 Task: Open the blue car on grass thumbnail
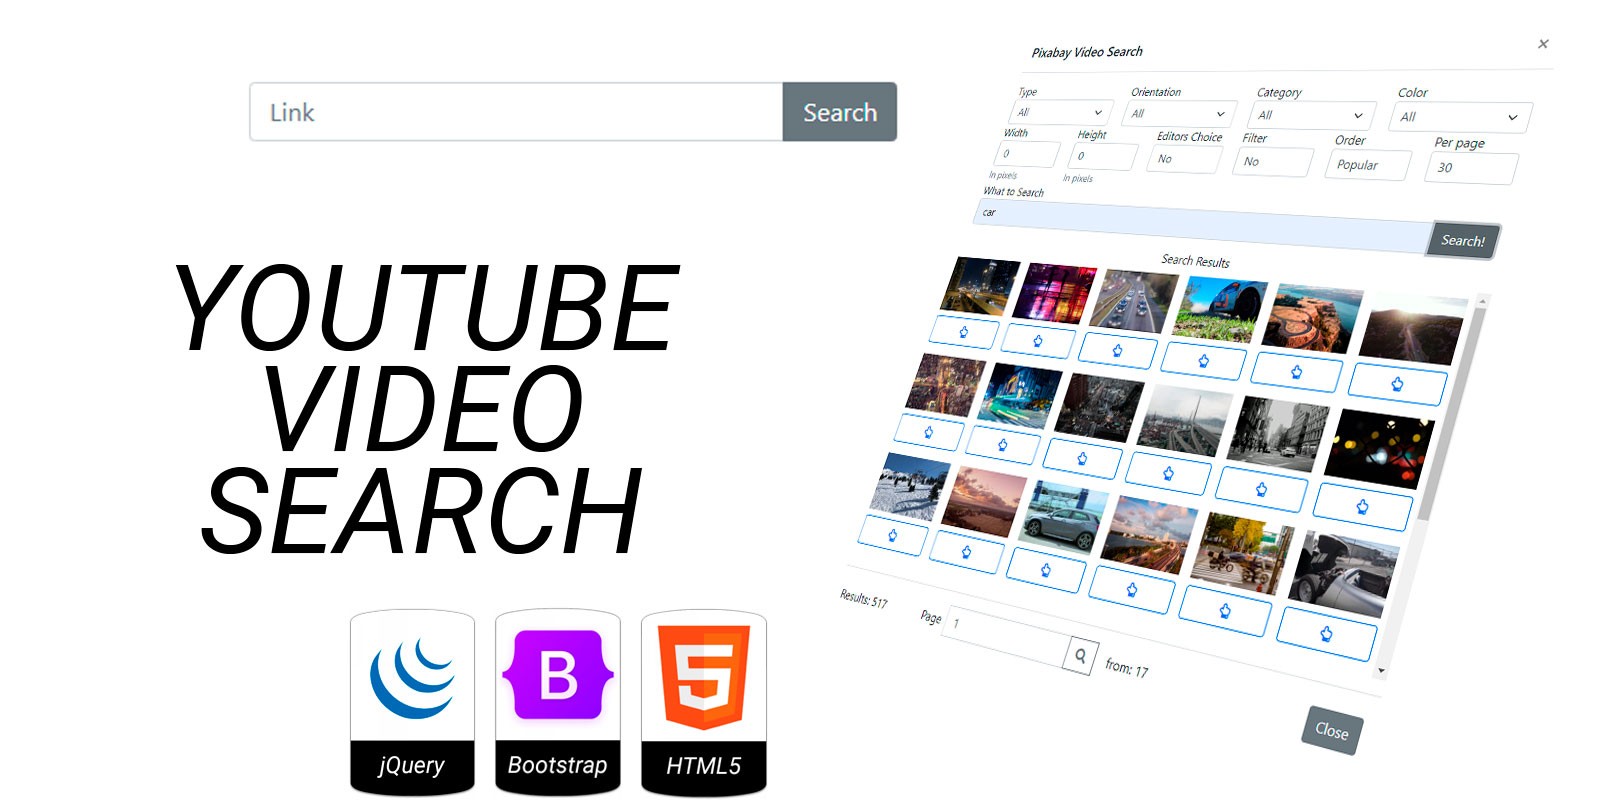pos(1221,310)
